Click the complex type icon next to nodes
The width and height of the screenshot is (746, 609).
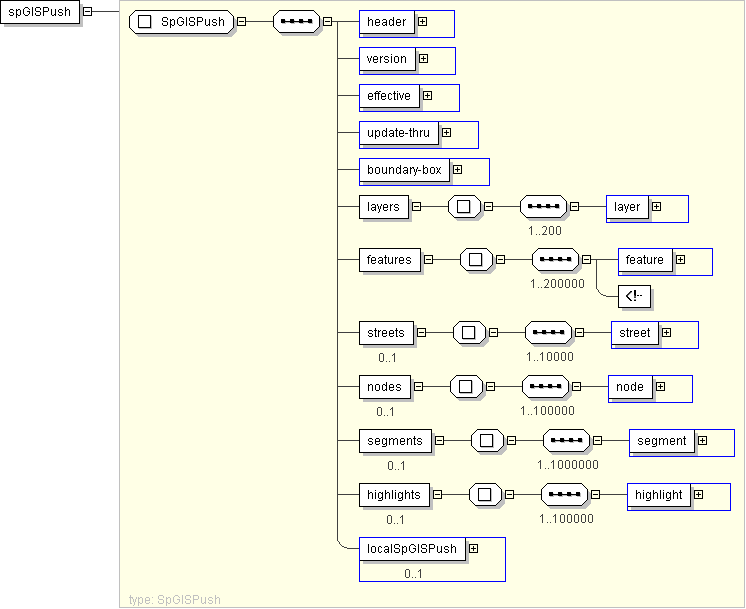click(464, 386)
